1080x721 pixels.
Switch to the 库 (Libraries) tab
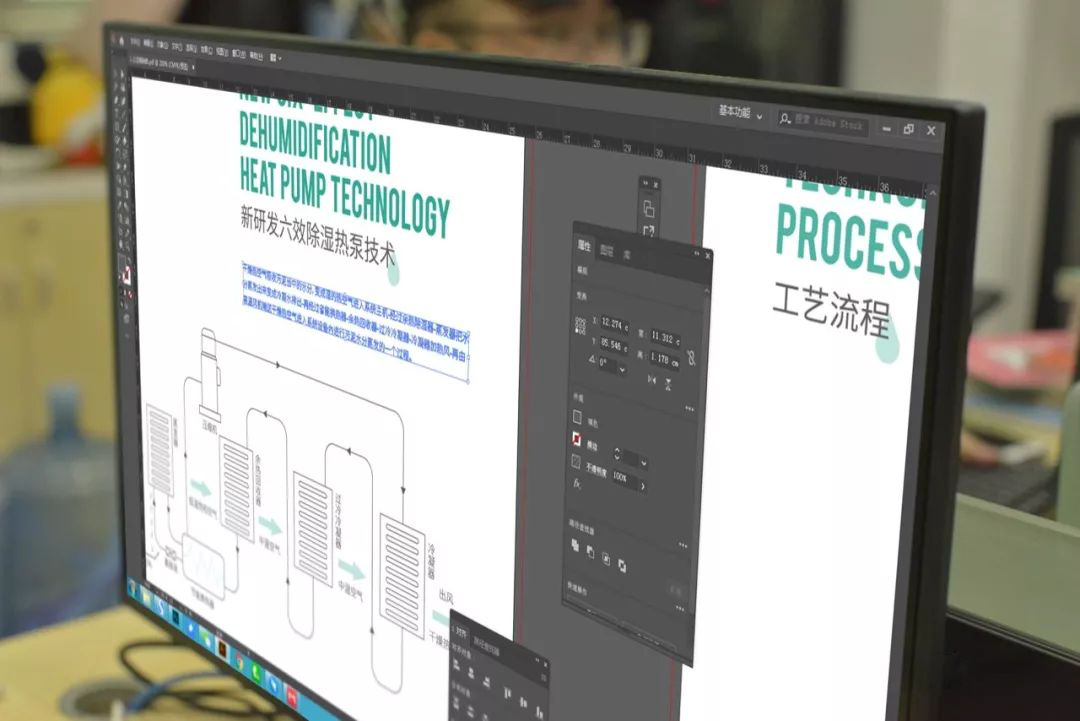(627, 255)
